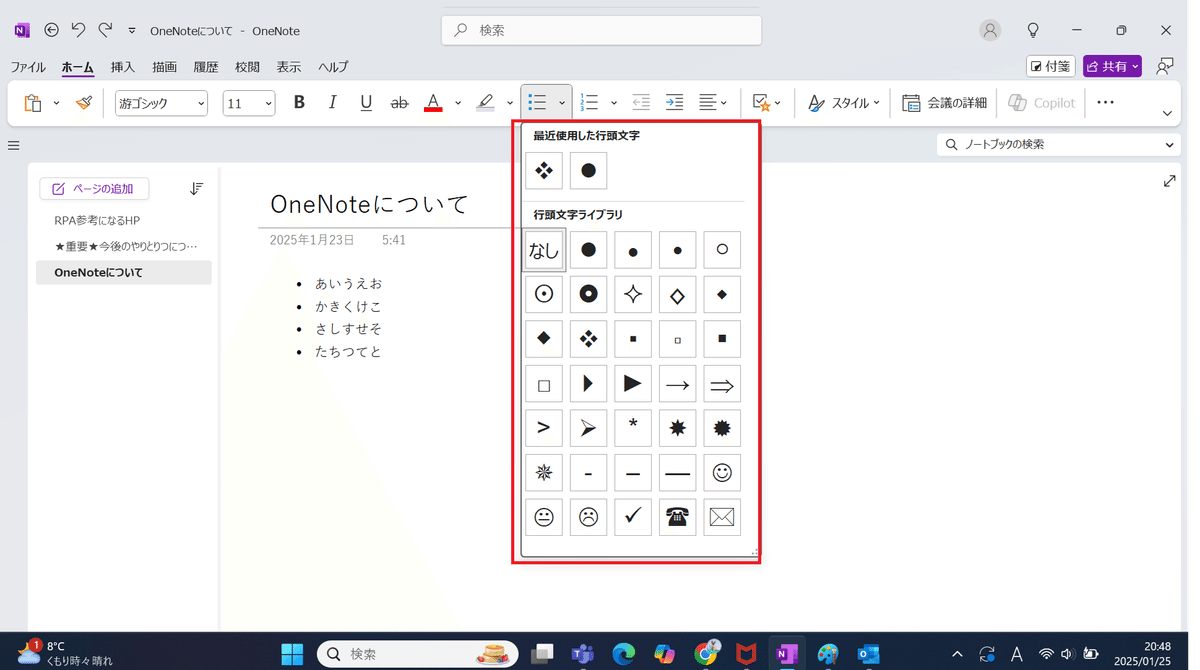This screenshot has height=670, width=1200.
Task: Select the four-diamond recently used bullet
Action: (544, 170)
